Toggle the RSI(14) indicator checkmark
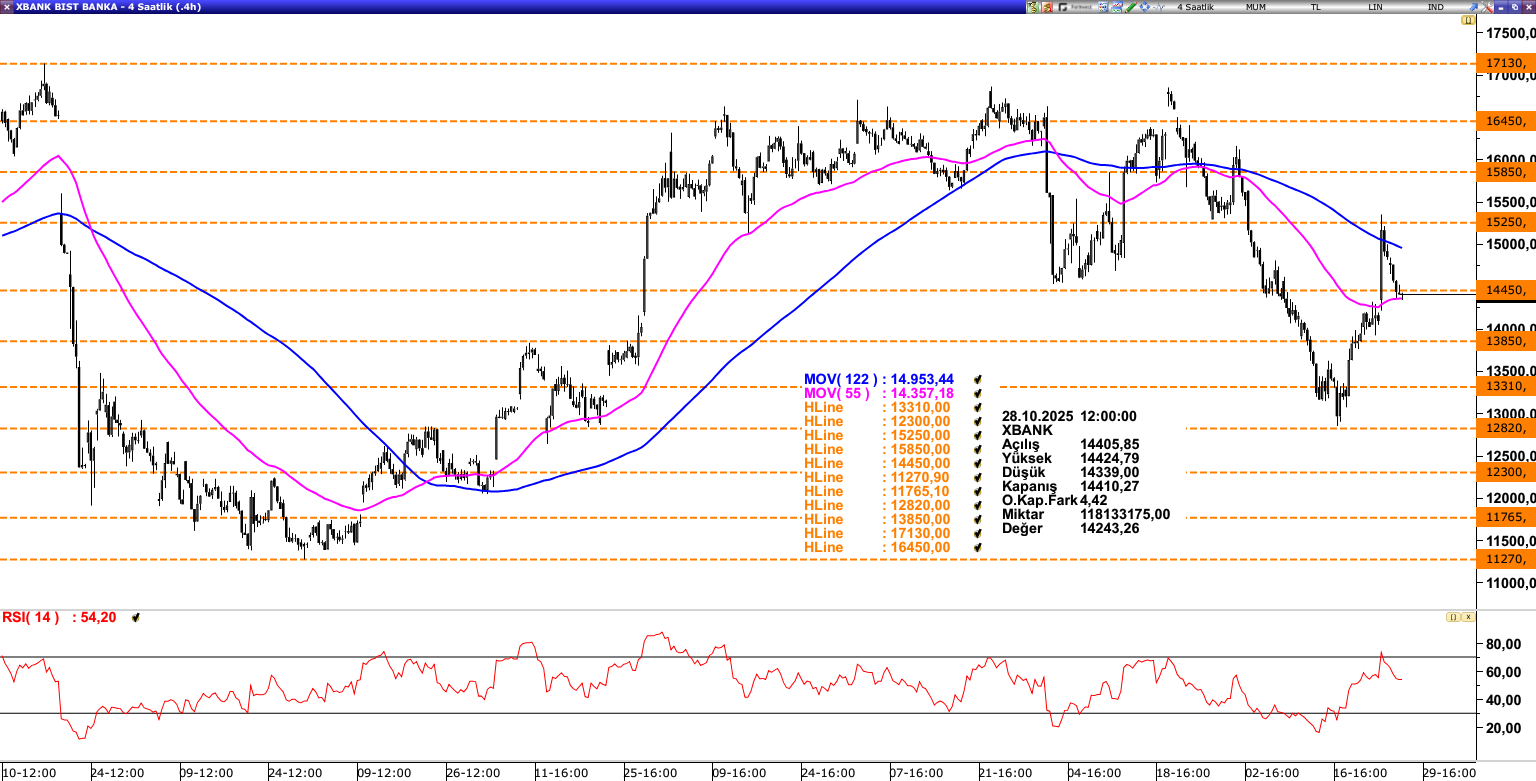The height and width of the screenshot is (781, 1536). tap(136, 617)
